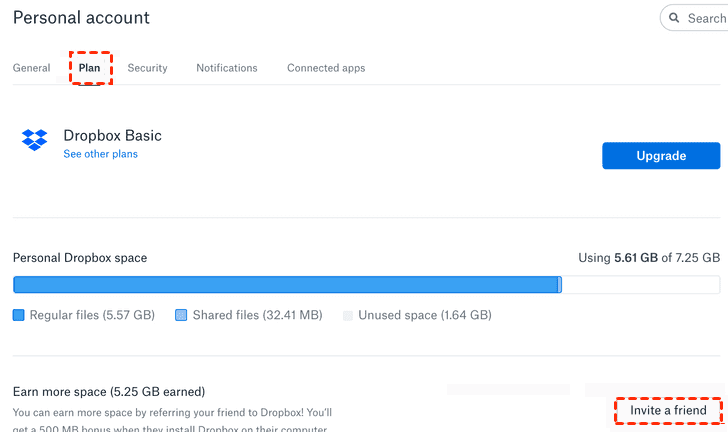Click the Invite a friend button
728x432 pixels.
click(x=668, y=410)
